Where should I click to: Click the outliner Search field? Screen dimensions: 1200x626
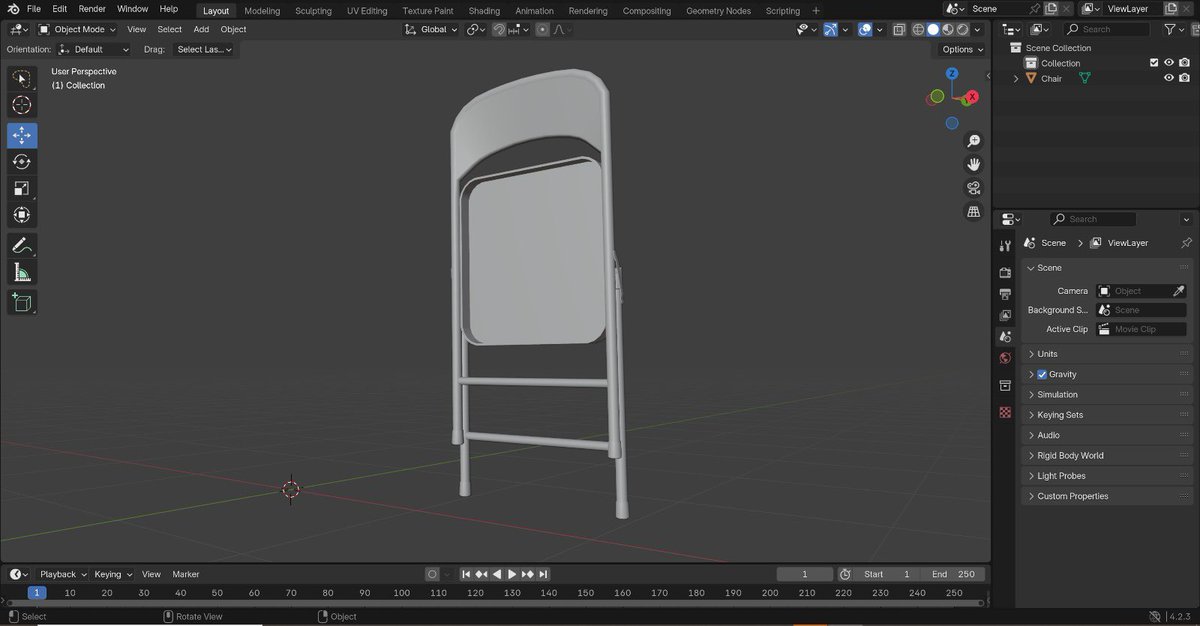(x=1108, y=30)
